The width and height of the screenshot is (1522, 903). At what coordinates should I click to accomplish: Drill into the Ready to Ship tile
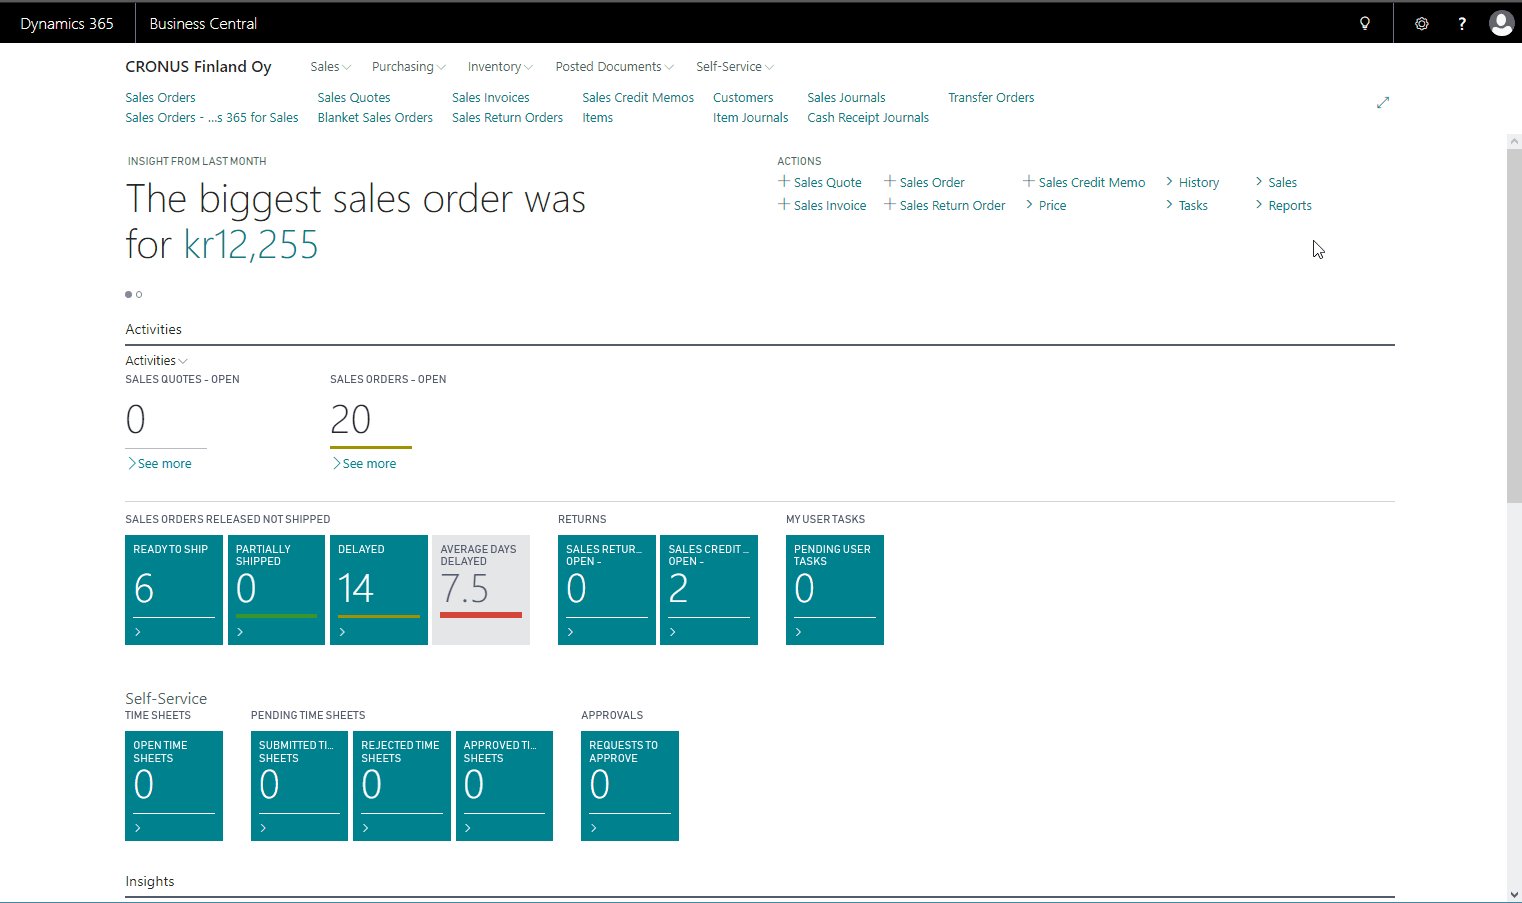(x=173, y=590)
